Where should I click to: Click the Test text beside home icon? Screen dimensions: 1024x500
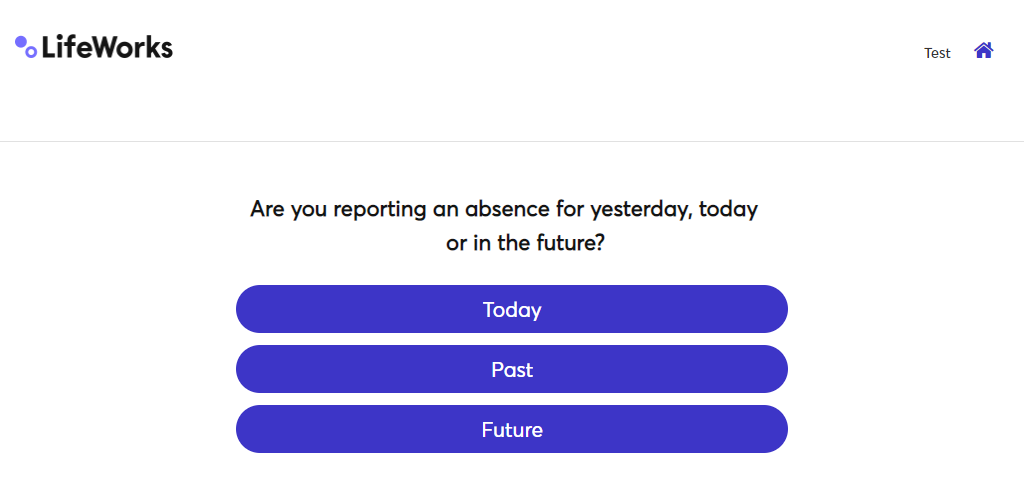tap(937, 53)
